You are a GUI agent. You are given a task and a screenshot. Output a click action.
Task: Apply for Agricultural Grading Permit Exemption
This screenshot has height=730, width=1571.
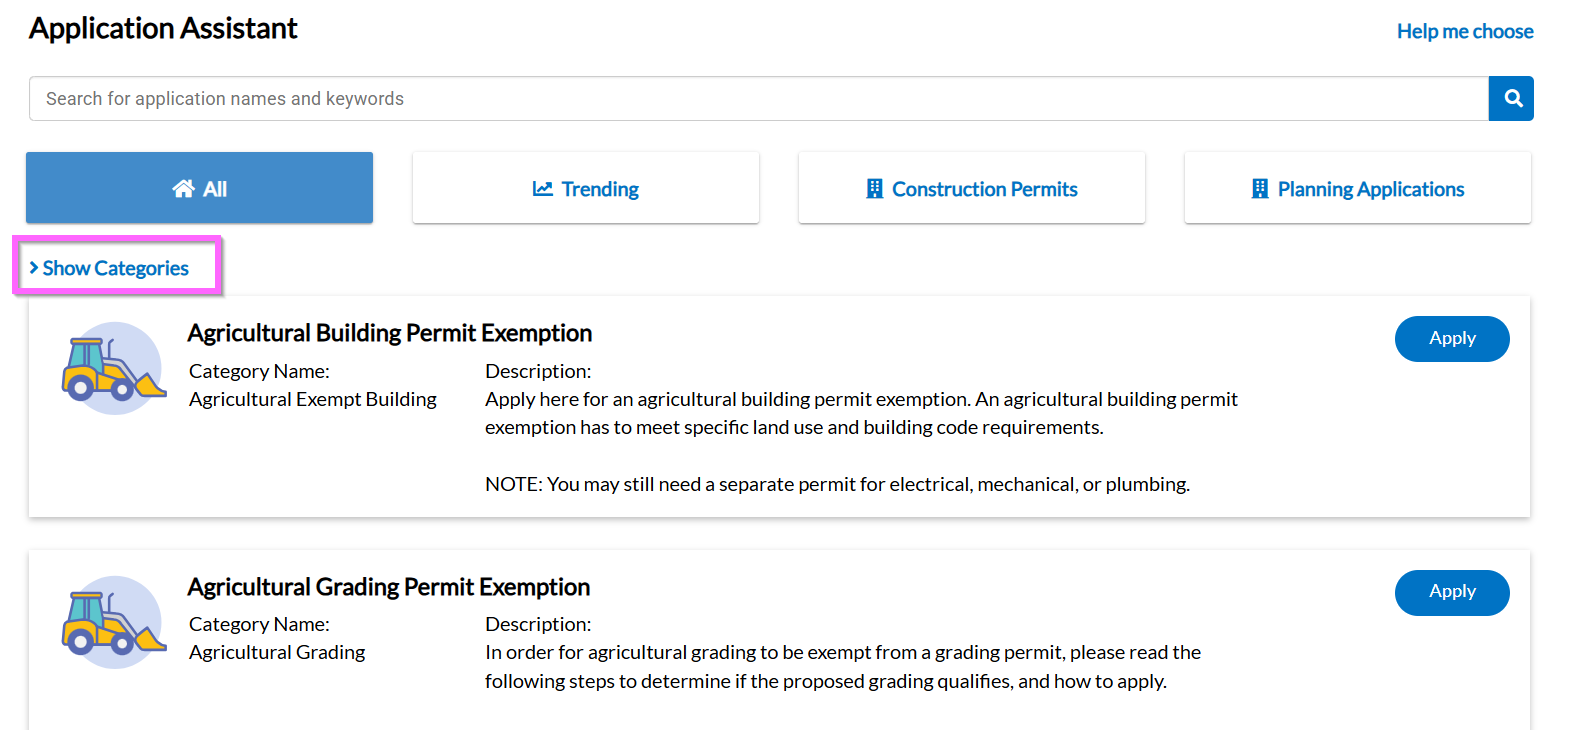tap(1452, 592)
